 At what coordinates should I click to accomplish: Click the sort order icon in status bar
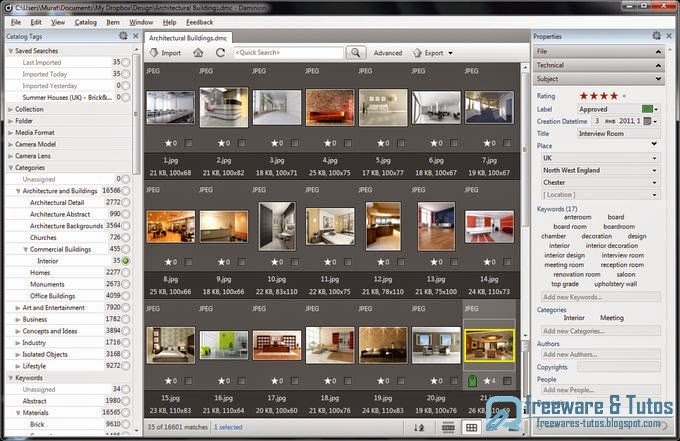pos(418,428)
